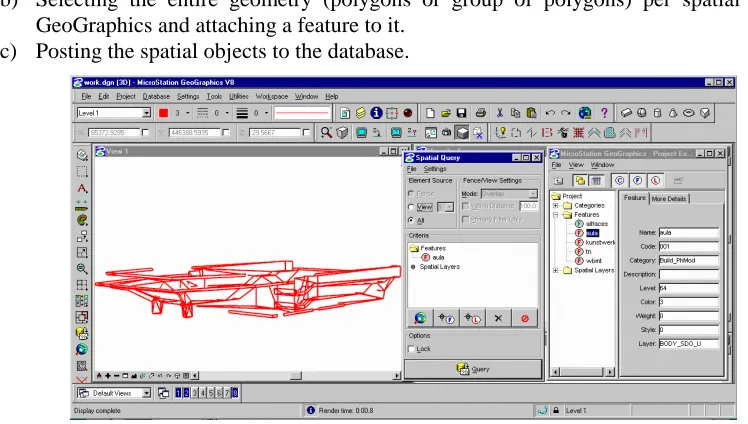Open the Utilities menu
The image size is (748, 424).
(x=239, y=96)
